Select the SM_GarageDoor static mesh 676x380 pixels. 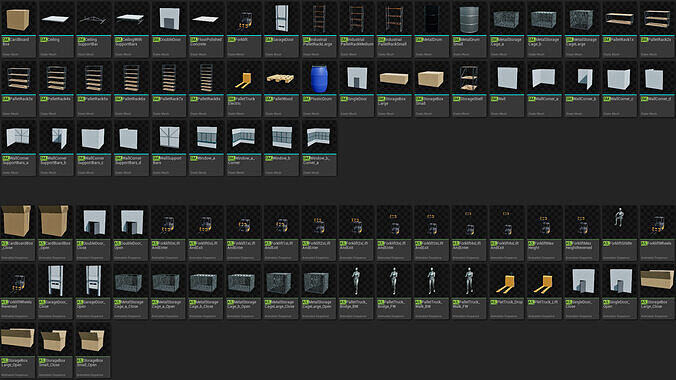281,29
